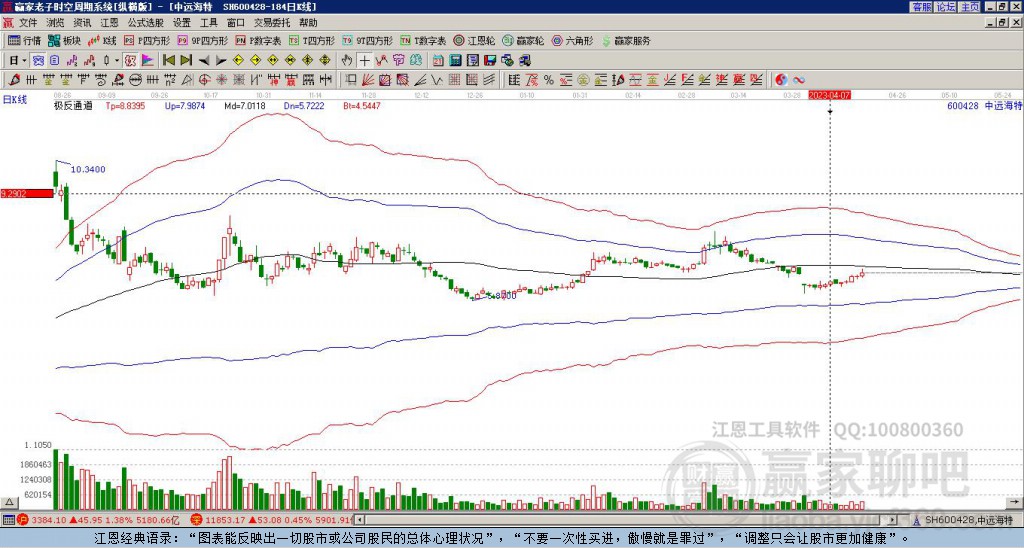Open the 行情 market quotes view
The width and height of the screenshot is (1024, 548).
click(24, 40)
